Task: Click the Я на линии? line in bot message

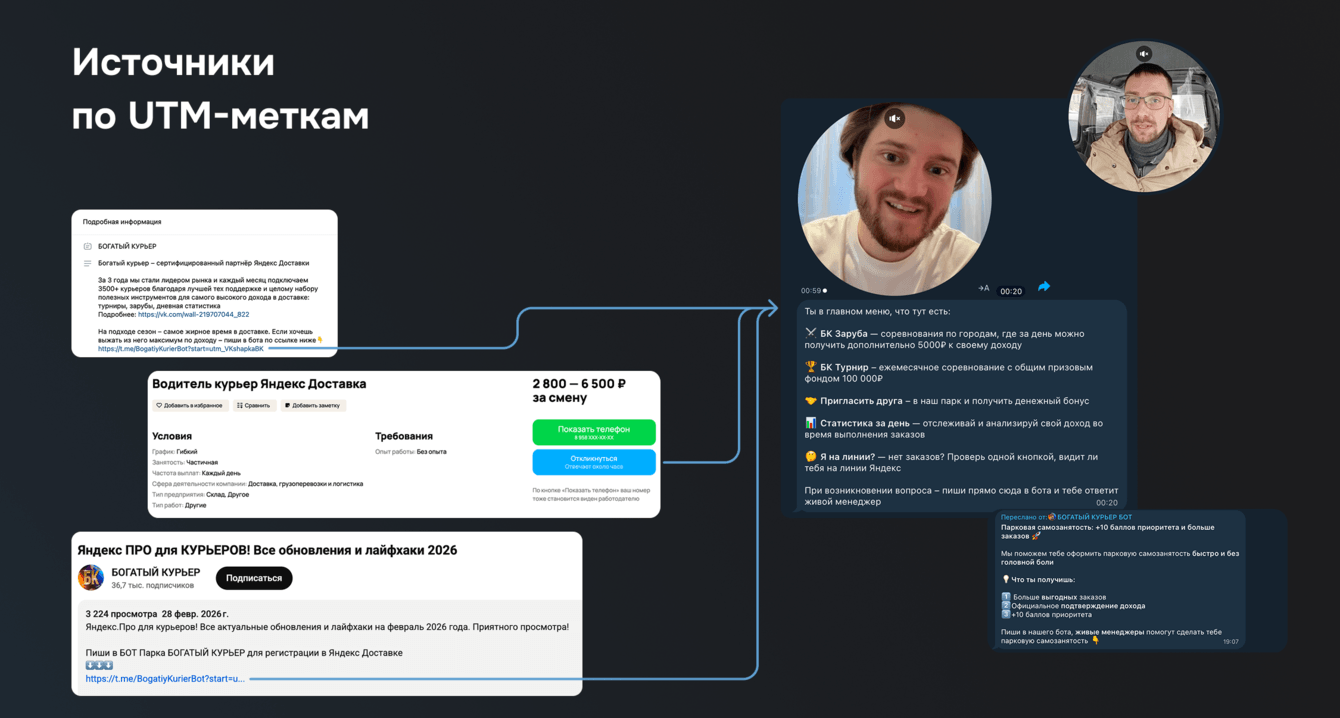Action: tap(951, 462)
